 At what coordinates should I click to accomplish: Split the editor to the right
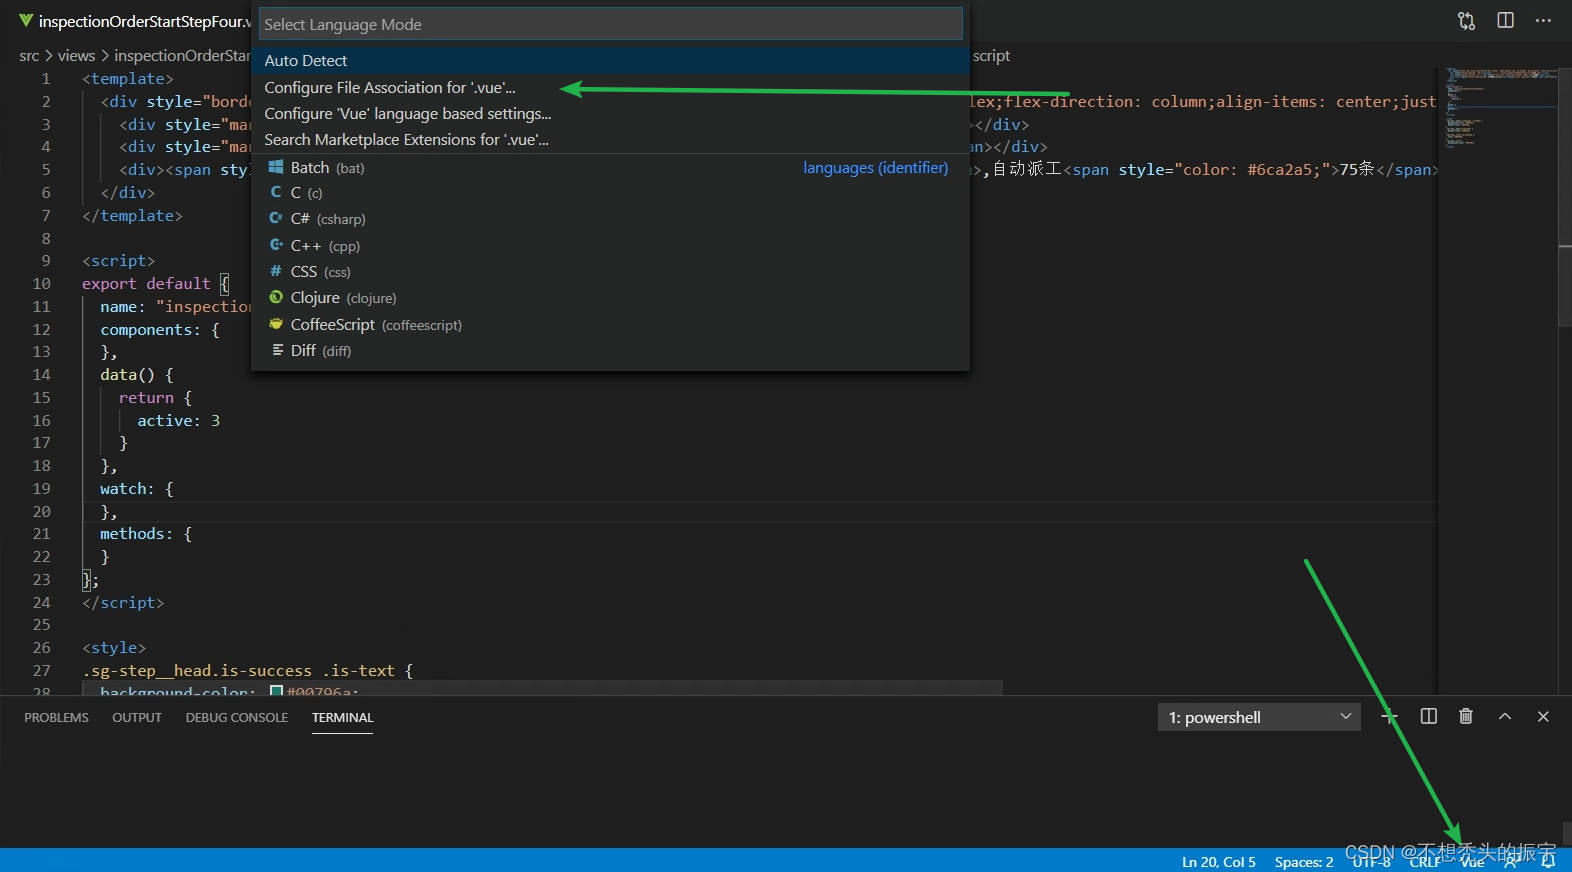1505,21
